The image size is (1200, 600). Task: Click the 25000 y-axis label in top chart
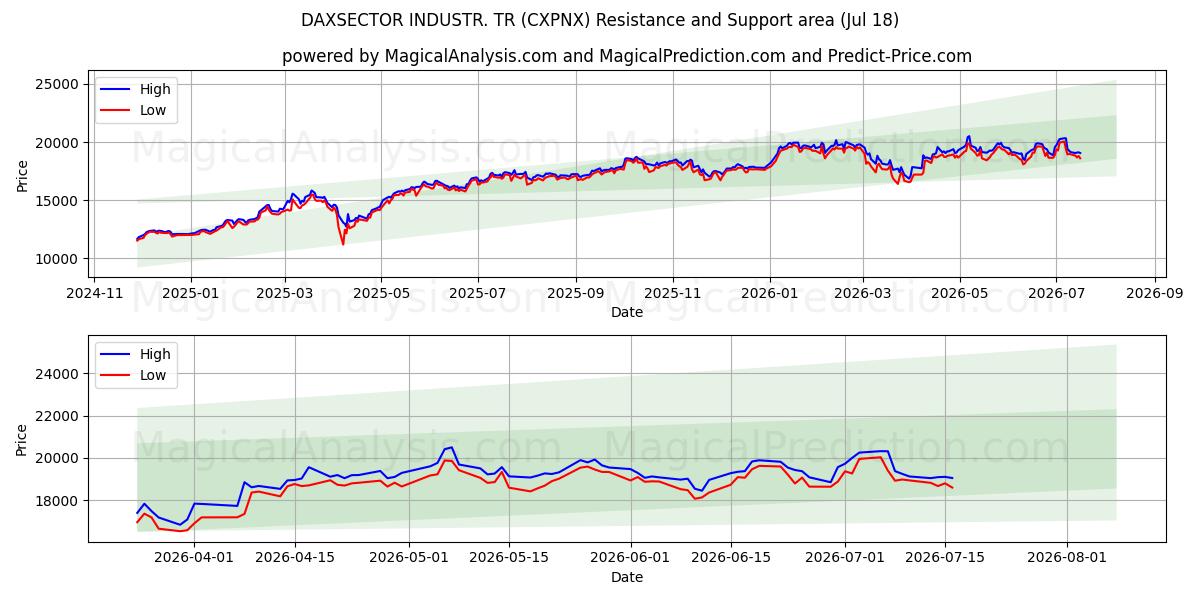coord(58,85)
